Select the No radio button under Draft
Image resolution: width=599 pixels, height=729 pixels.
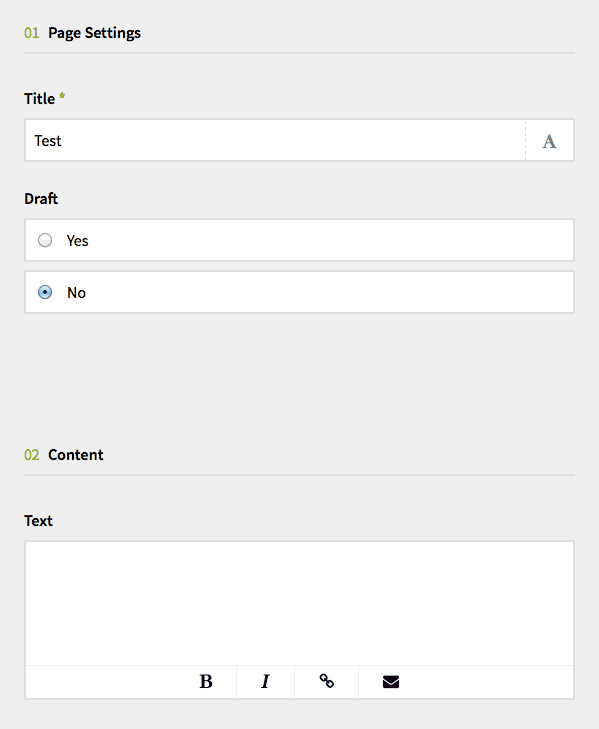(45, 292)
